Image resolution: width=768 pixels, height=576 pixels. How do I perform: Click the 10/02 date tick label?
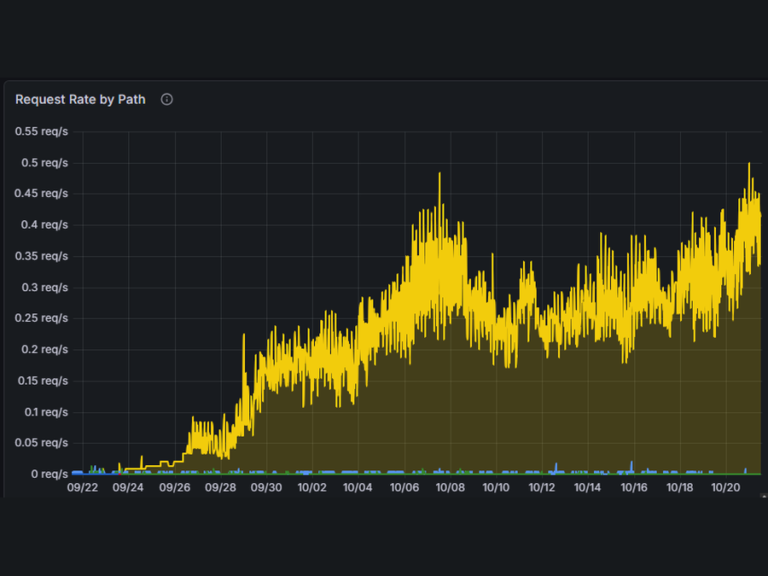point(312,487)
